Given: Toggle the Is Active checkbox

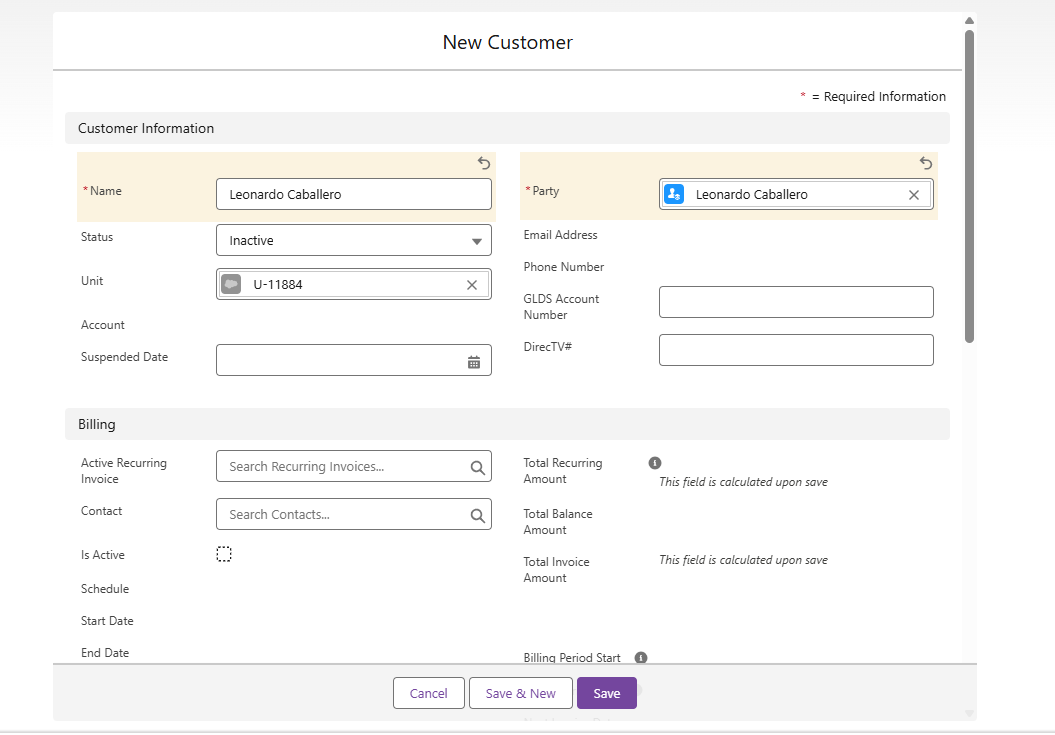Looking at the screenshot, I should pos(224,554).
